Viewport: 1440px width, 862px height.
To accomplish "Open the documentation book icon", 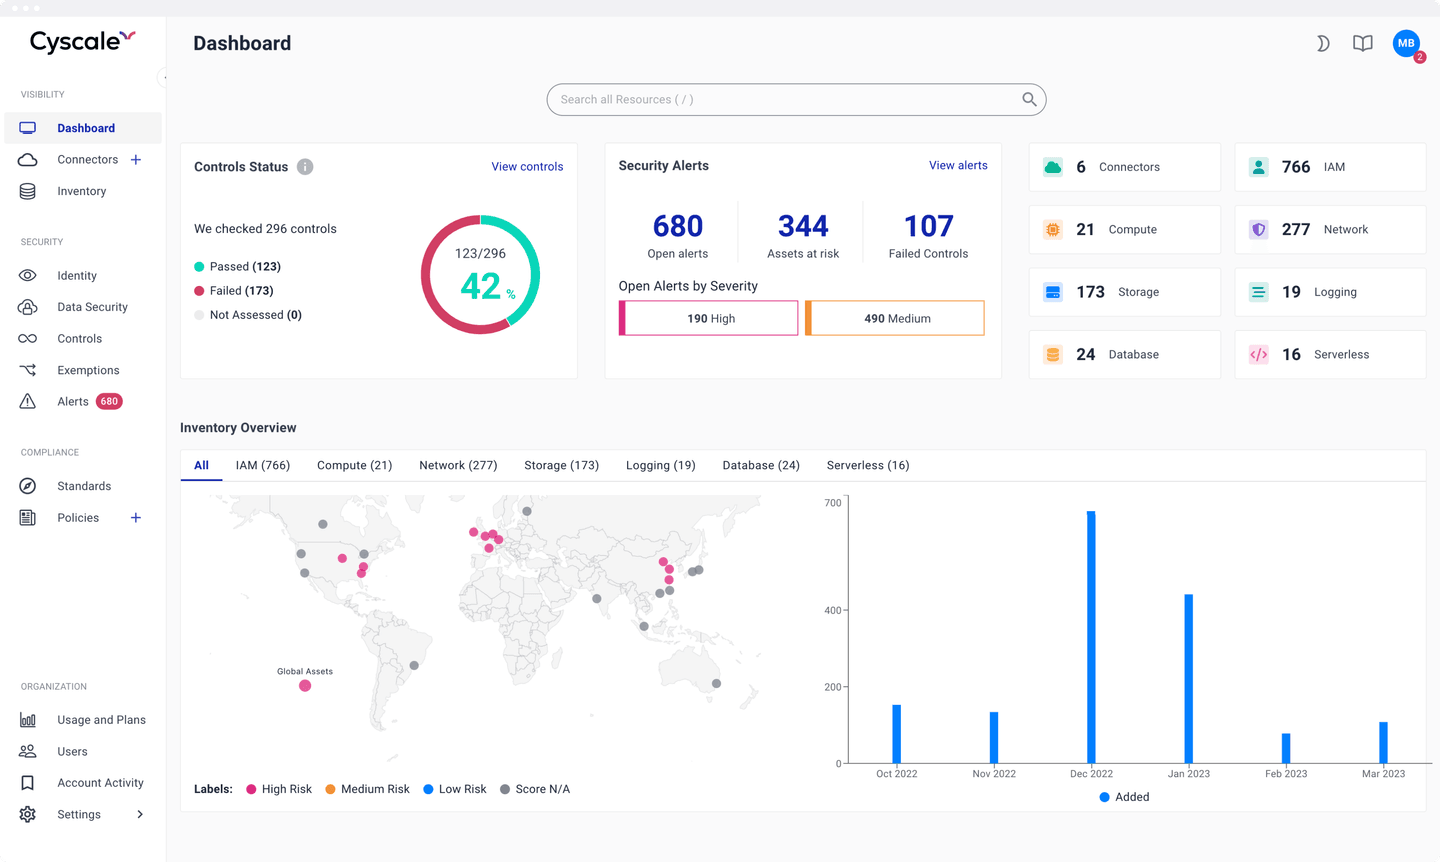I will (x=1362, y=43).
